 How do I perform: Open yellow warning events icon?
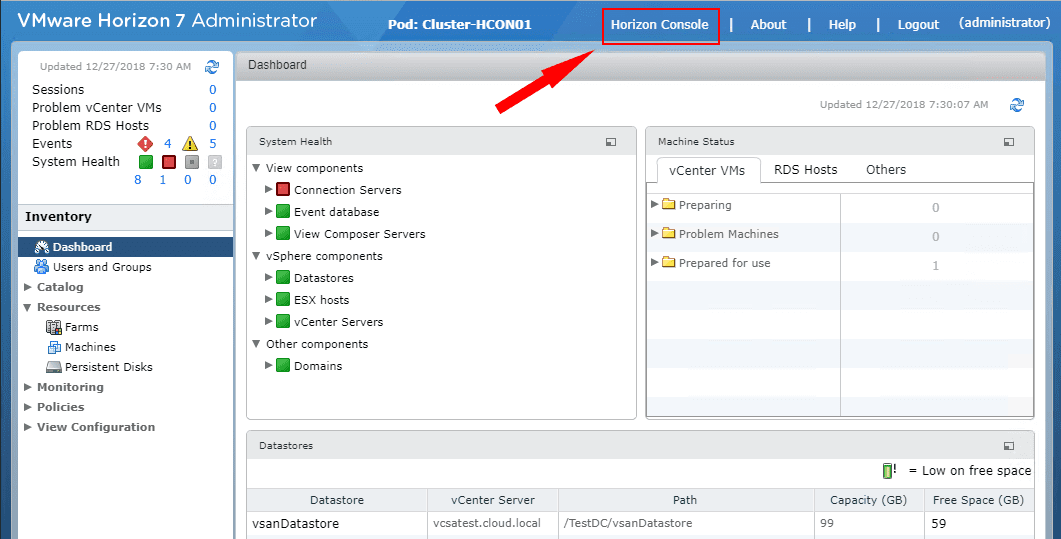coord(190,143)
